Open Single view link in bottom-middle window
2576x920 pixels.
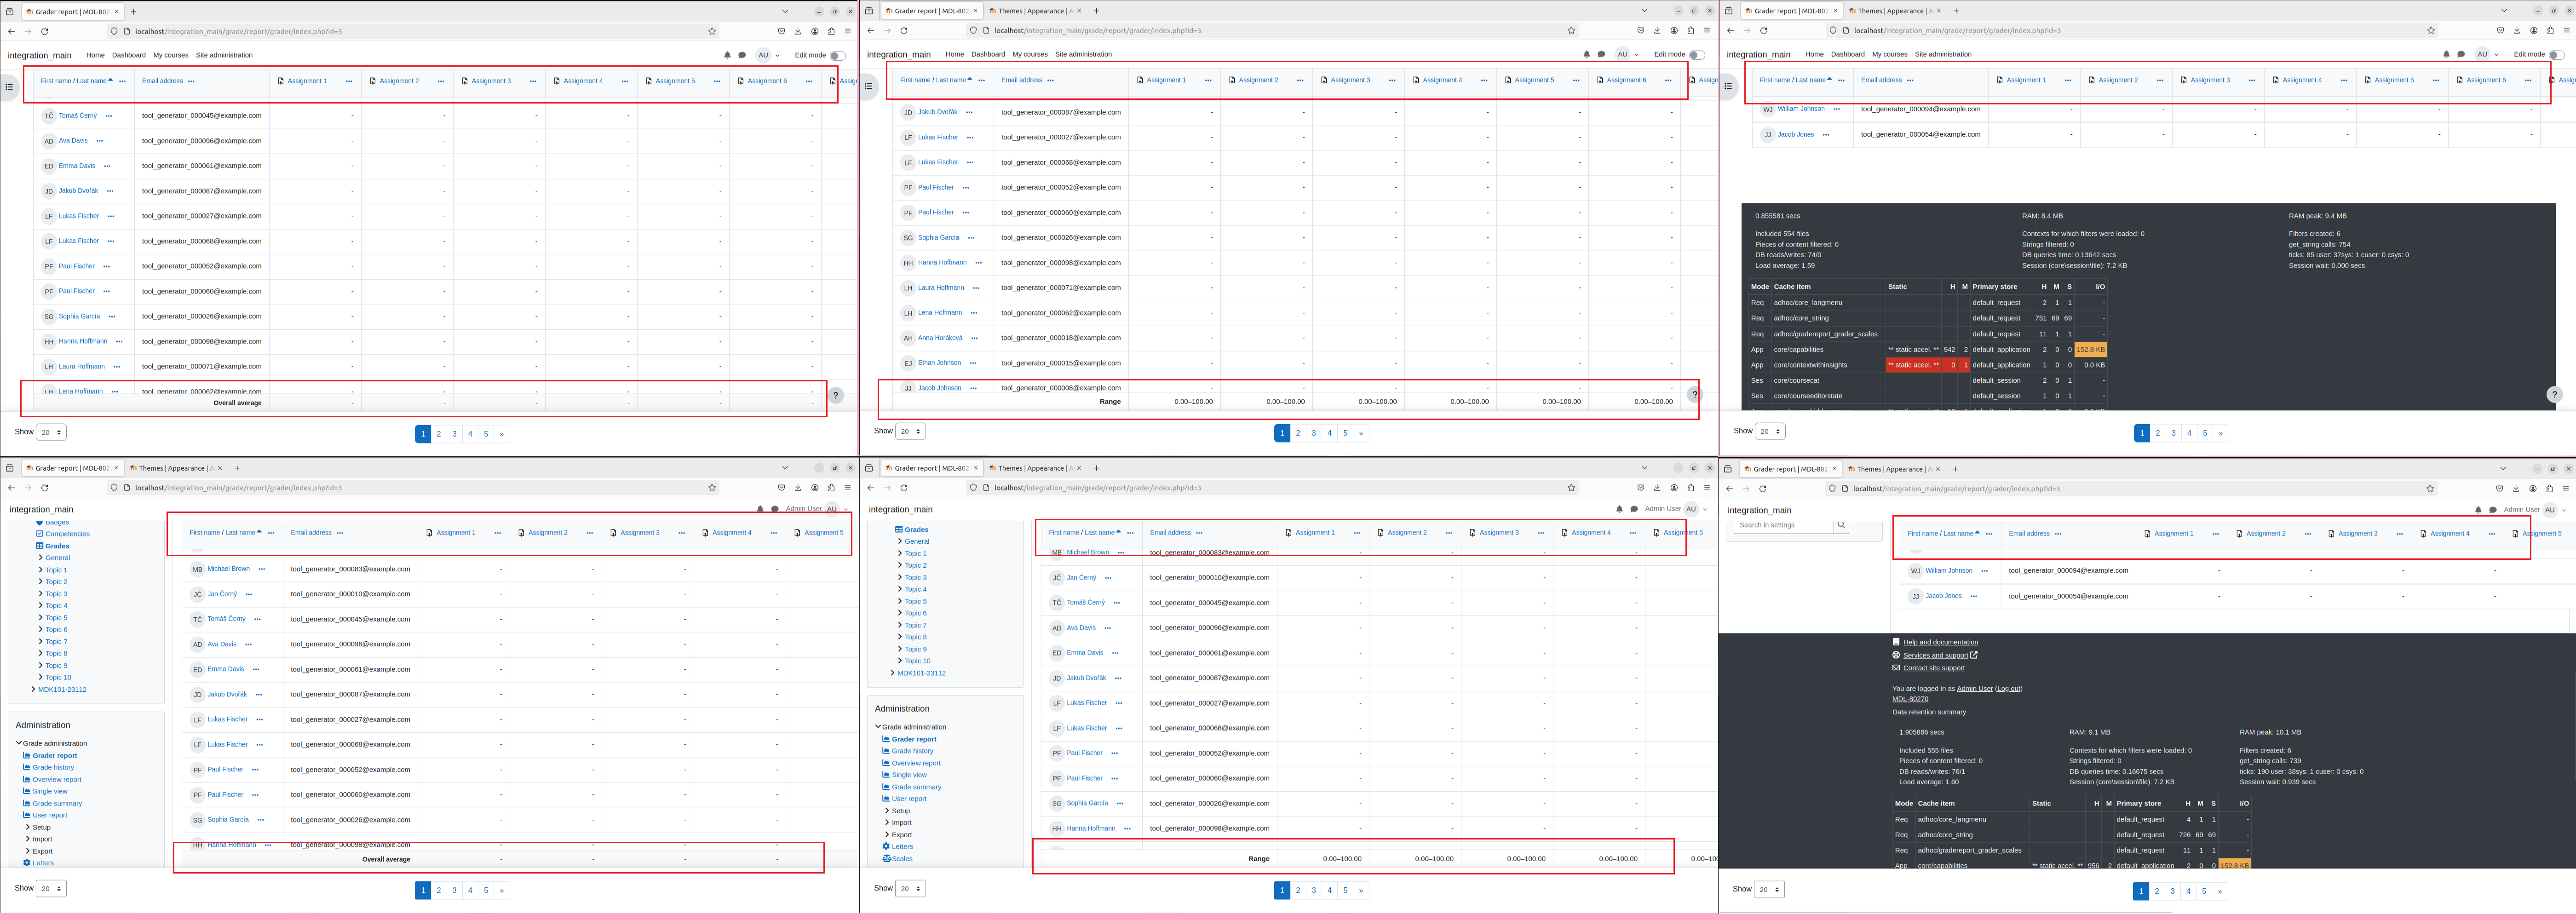[909, 775]
